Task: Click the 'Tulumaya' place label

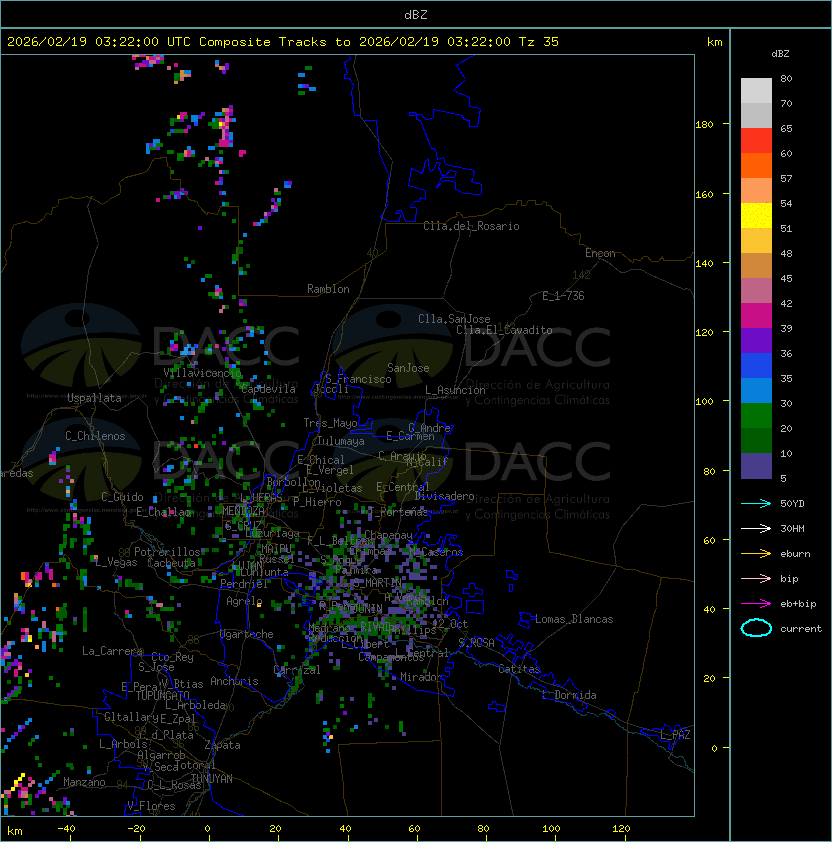Action: [x=341, y=441]
